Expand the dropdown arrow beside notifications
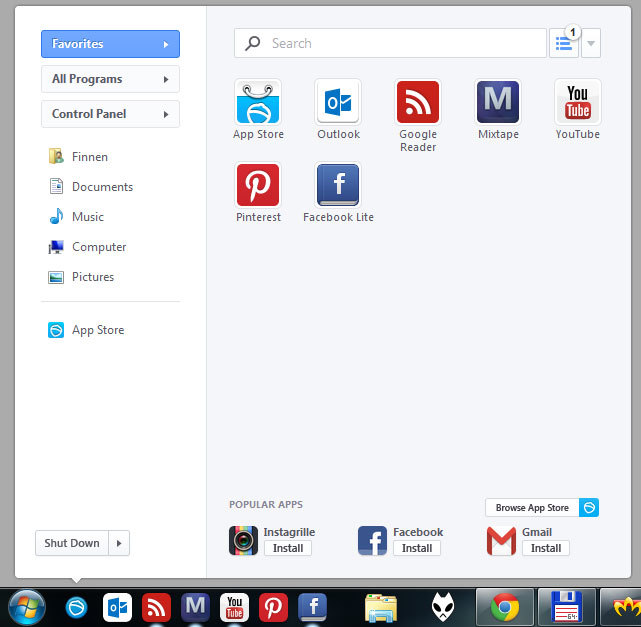This screenshot has width=641, height=627. point(591,43)
